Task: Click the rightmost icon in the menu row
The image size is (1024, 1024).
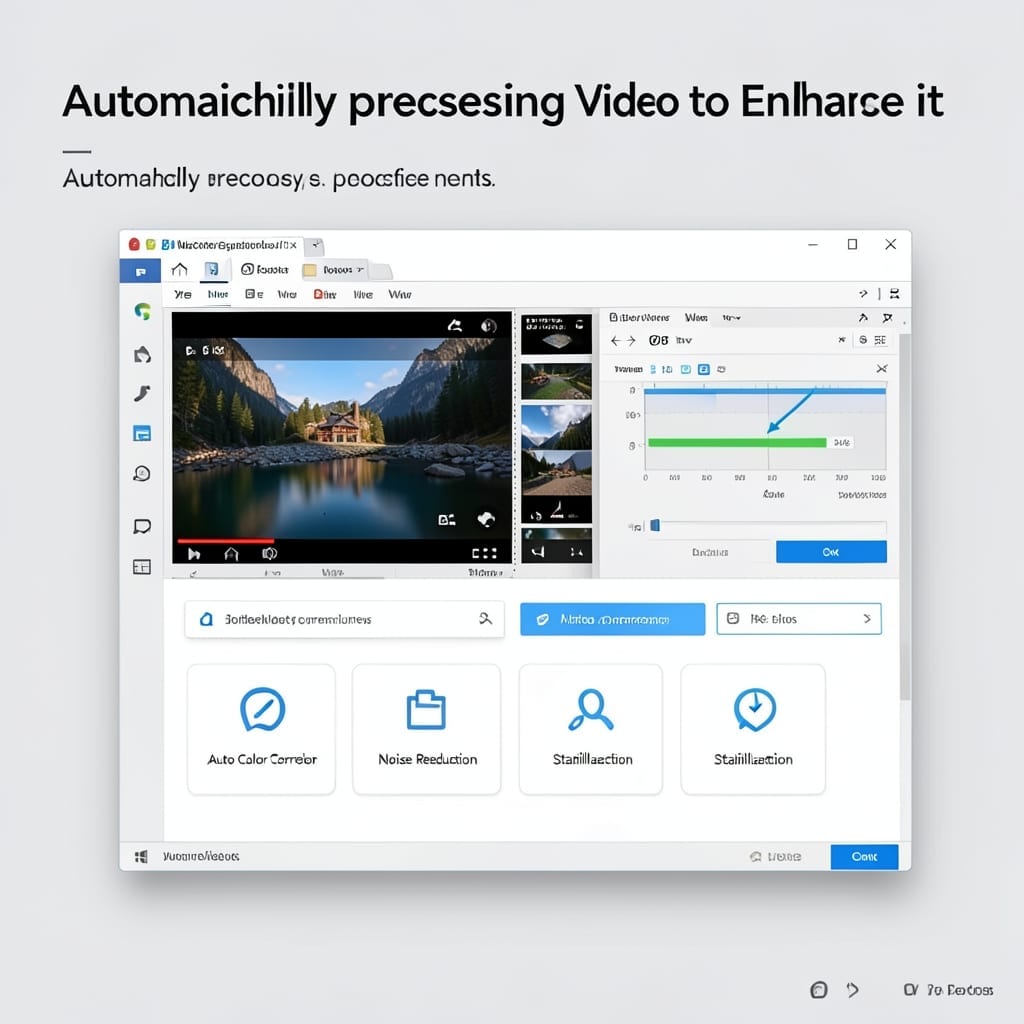Action: point(895,294)
